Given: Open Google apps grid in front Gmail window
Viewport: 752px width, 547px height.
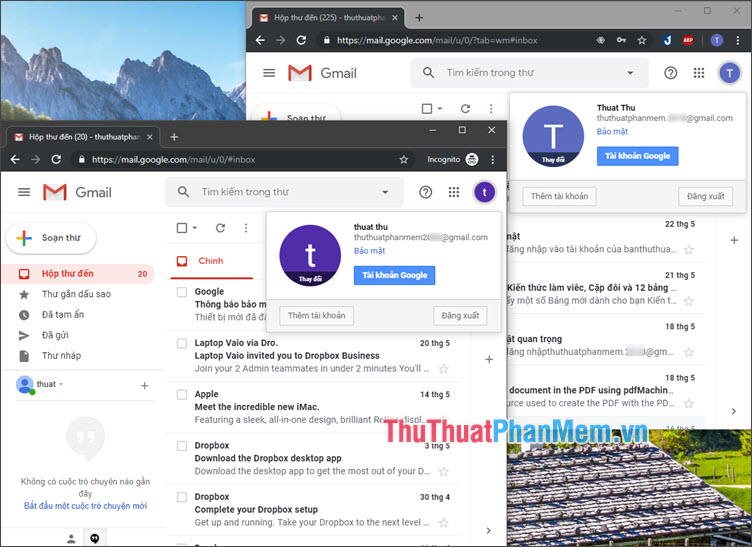Looking at the screenshot, I should (x=454, y=192).
